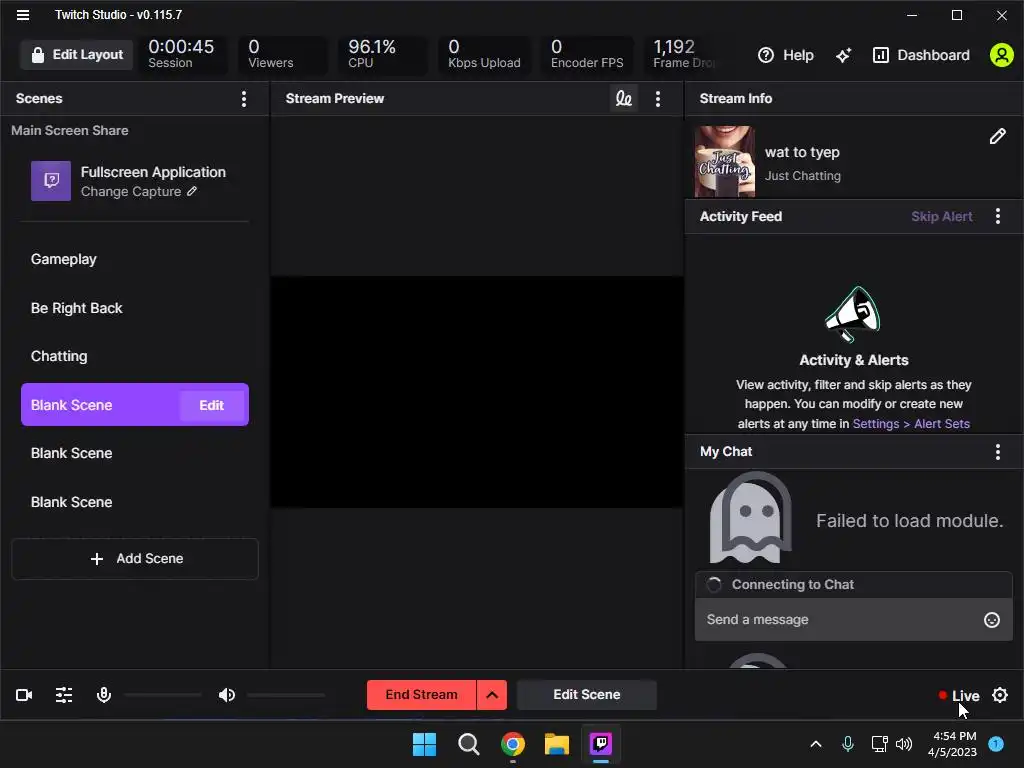Toggle the stream preview annotation icon
Image resolution: width=1024 pixels, height=768 pixels.
pos(624,99)
